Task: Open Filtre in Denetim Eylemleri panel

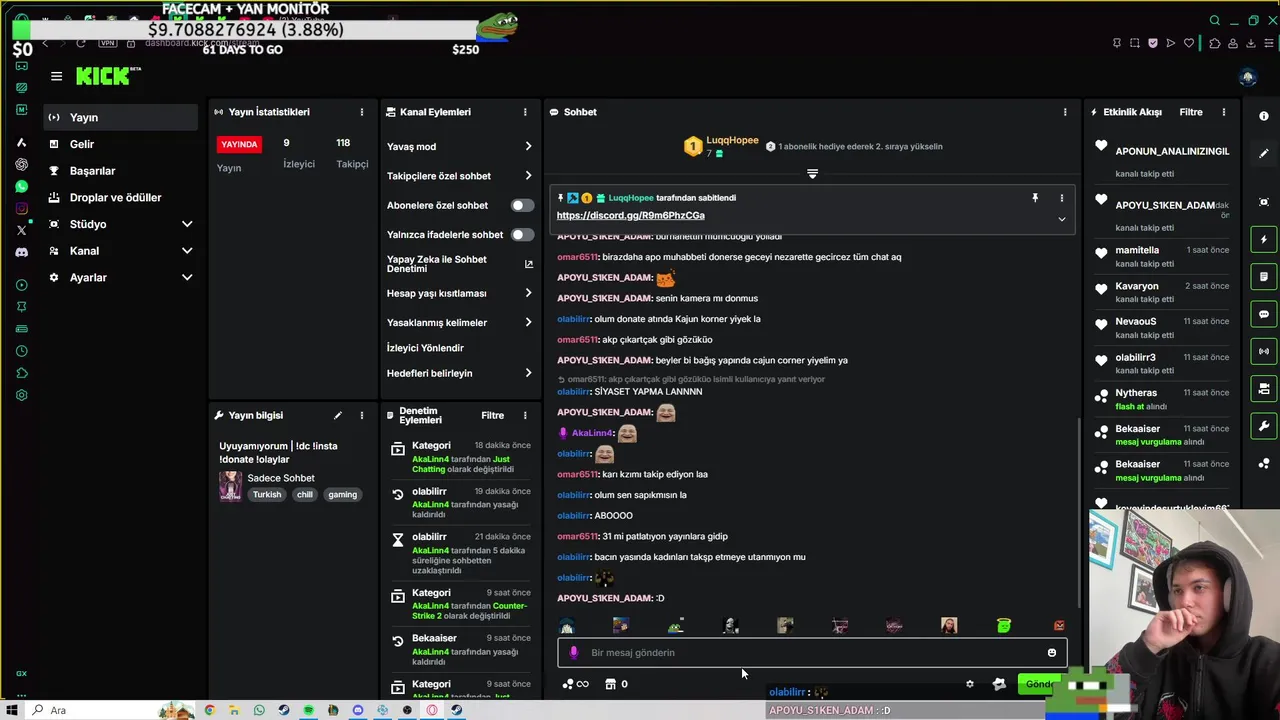Action: (x=493, y=415)
